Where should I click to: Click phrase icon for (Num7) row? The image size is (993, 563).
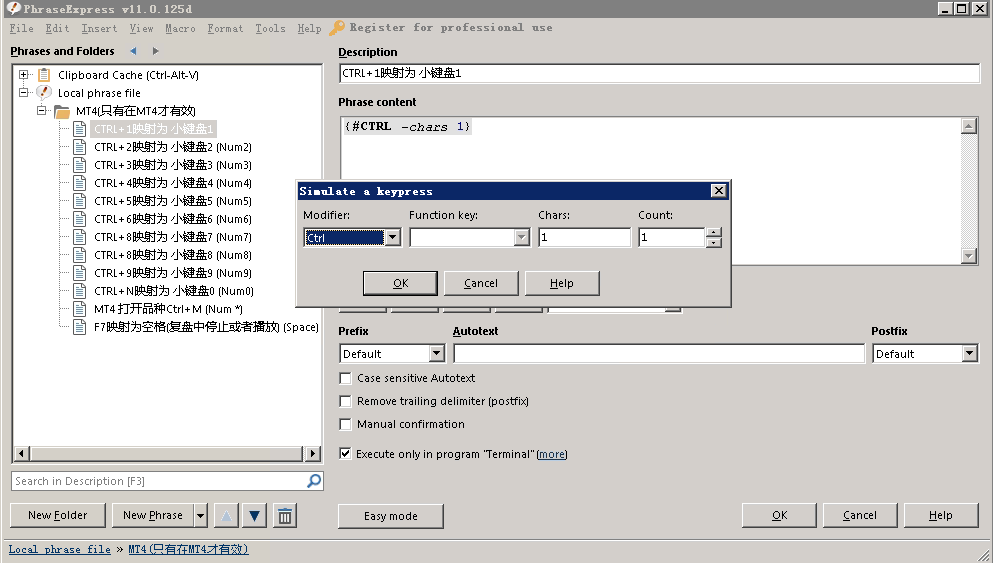click(79, 237)
